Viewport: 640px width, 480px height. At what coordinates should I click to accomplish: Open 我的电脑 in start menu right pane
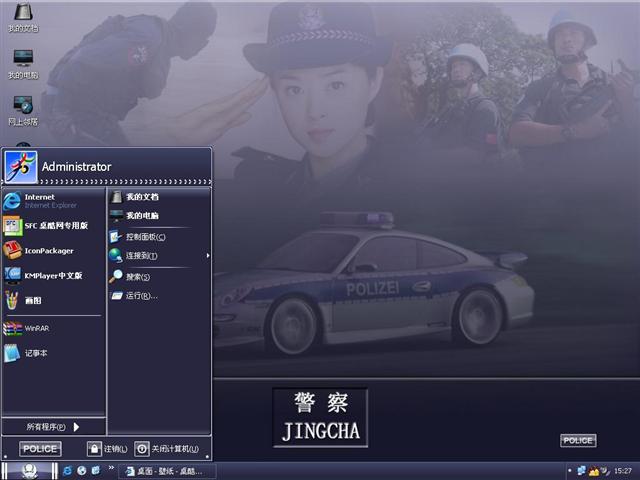[159, 216]
